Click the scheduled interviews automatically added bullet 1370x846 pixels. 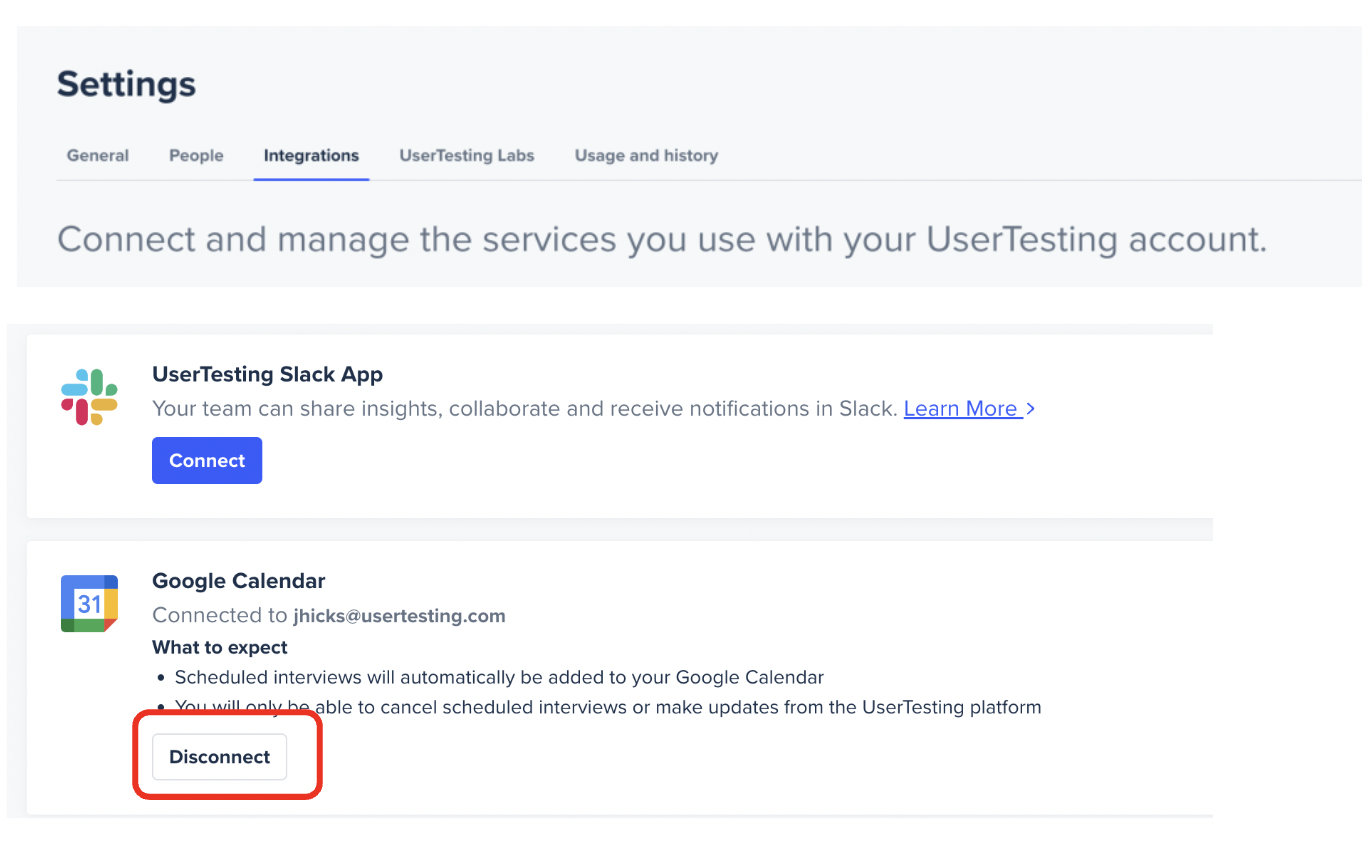click(499, 678)
